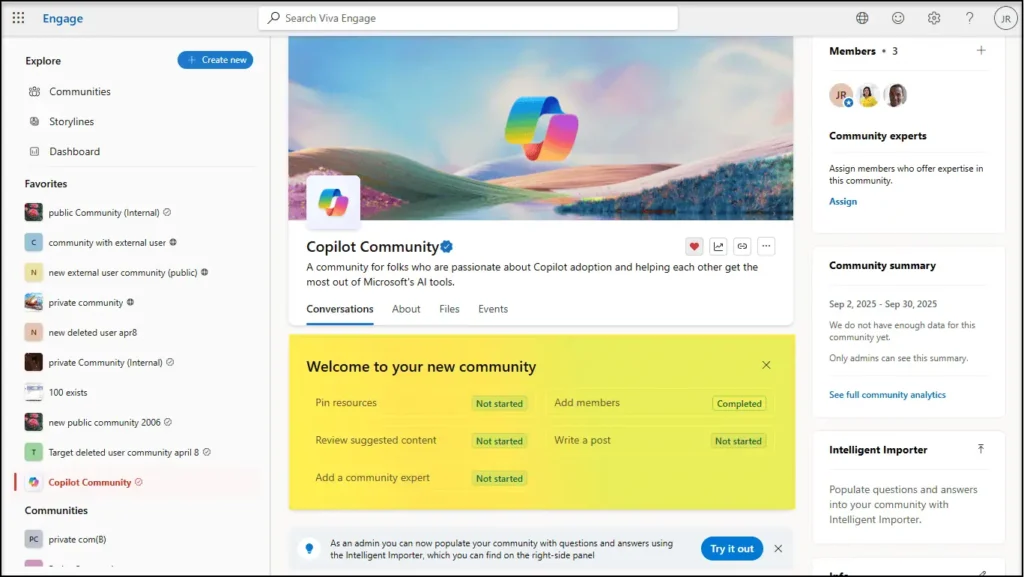Open more options with the ellipsis icon
Viewport: 1024px width, 577px height.
(x=766, y=246)
